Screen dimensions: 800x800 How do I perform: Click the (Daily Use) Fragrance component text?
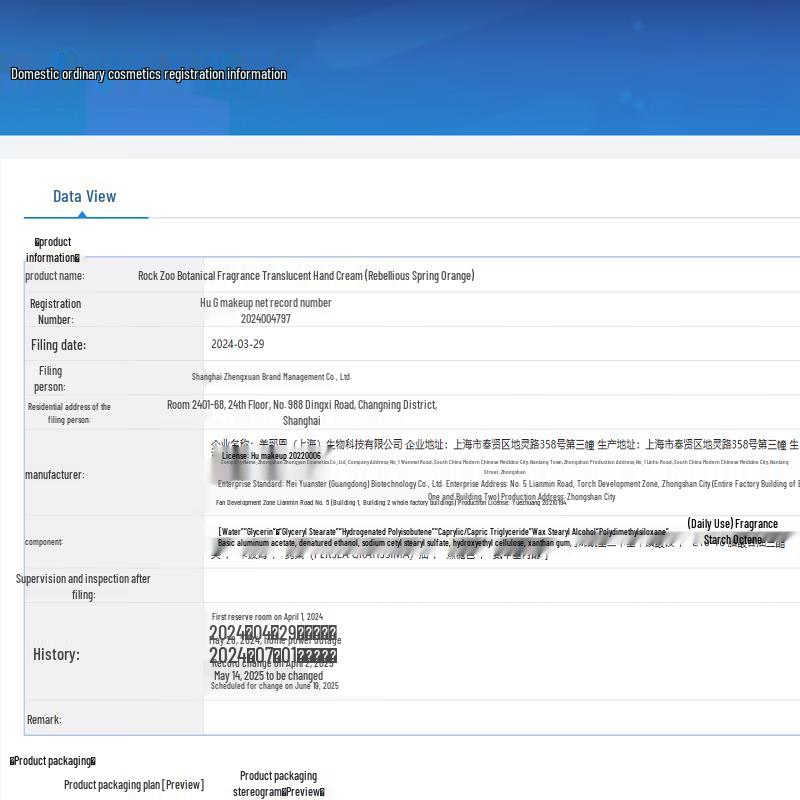732,524
